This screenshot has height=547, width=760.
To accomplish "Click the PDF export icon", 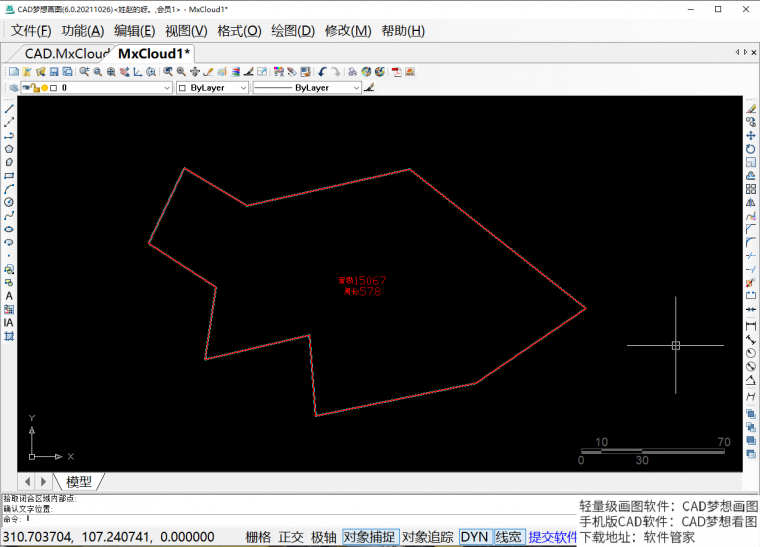I will [x=397, y=72].
